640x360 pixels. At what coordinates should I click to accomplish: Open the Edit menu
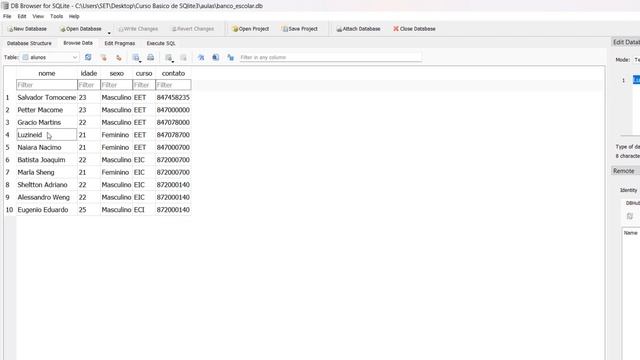[22, 16]
